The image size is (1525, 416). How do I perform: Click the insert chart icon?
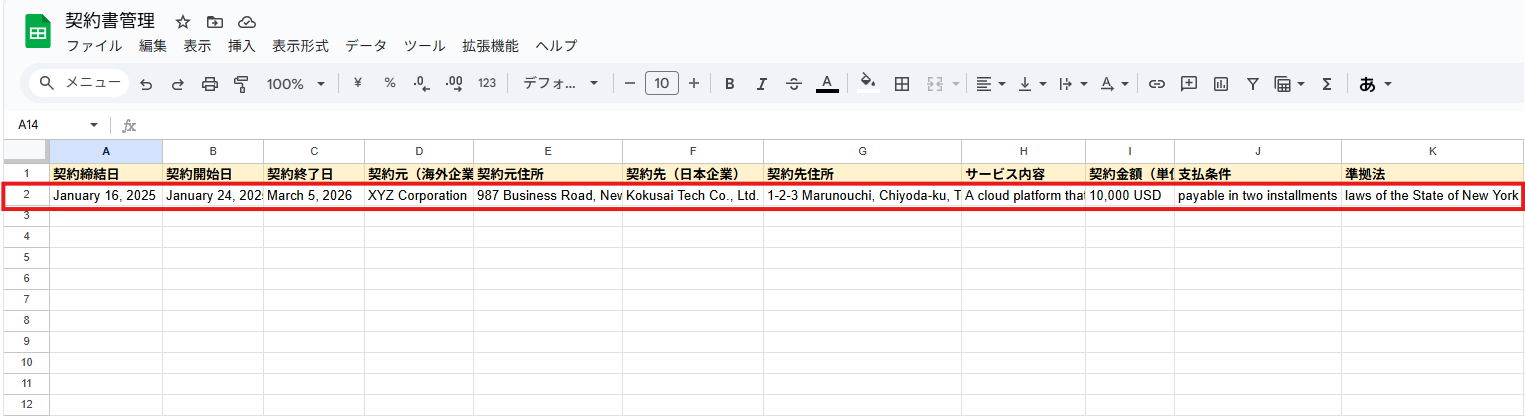tap(1220, 84)
